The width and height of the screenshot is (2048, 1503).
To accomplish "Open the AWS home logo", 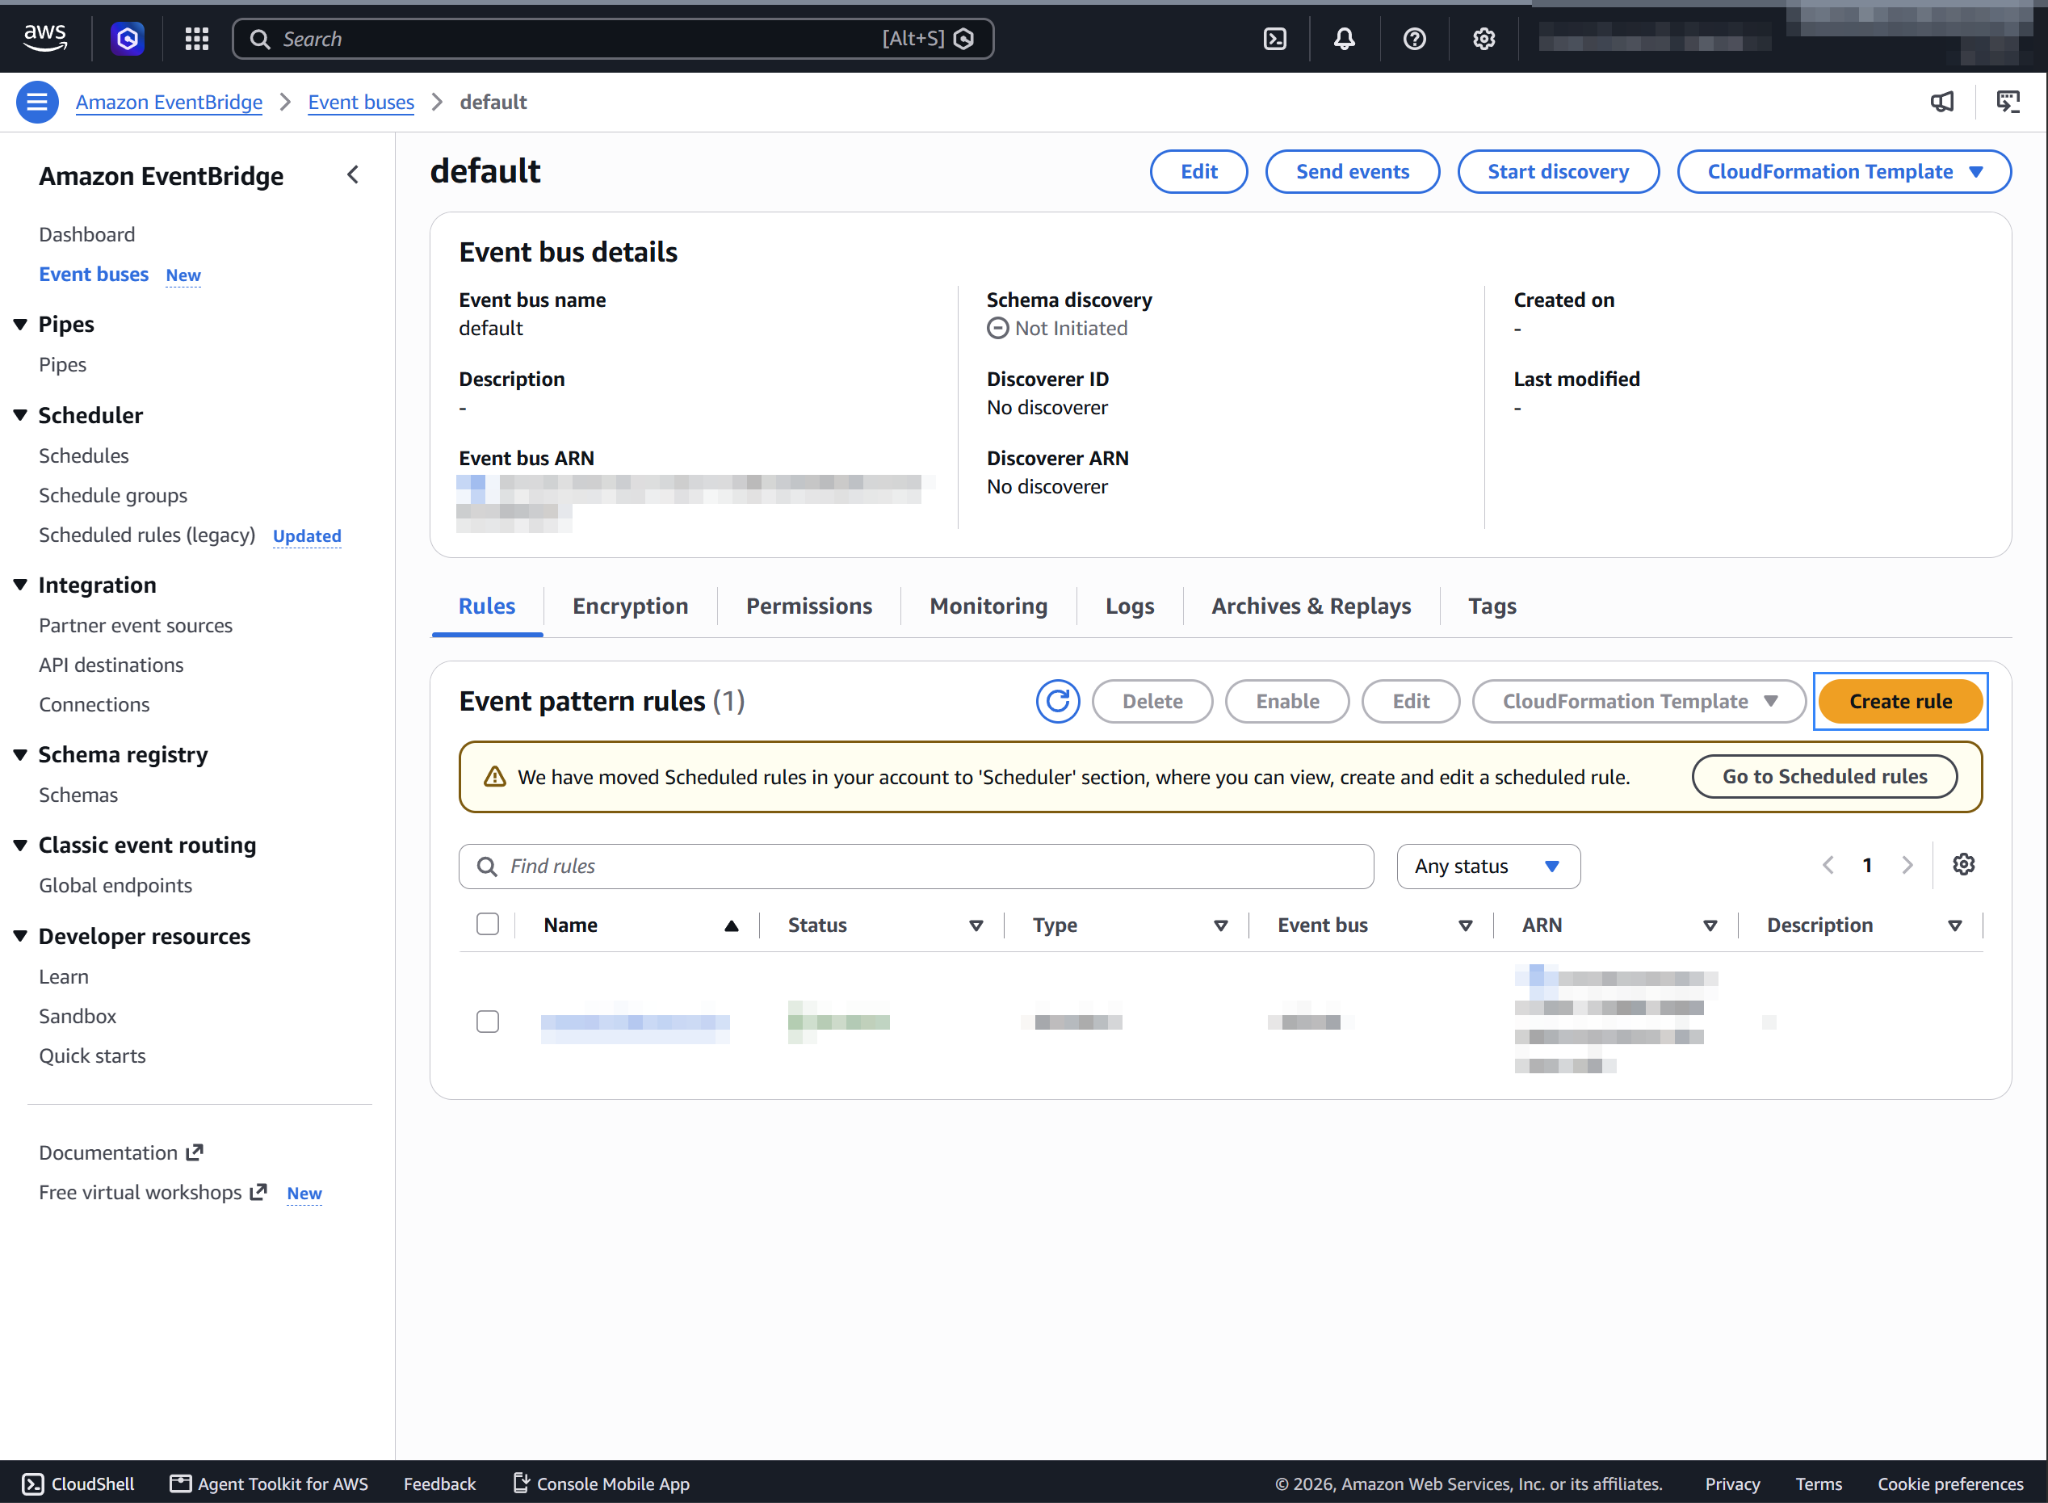I will [45, 38].
